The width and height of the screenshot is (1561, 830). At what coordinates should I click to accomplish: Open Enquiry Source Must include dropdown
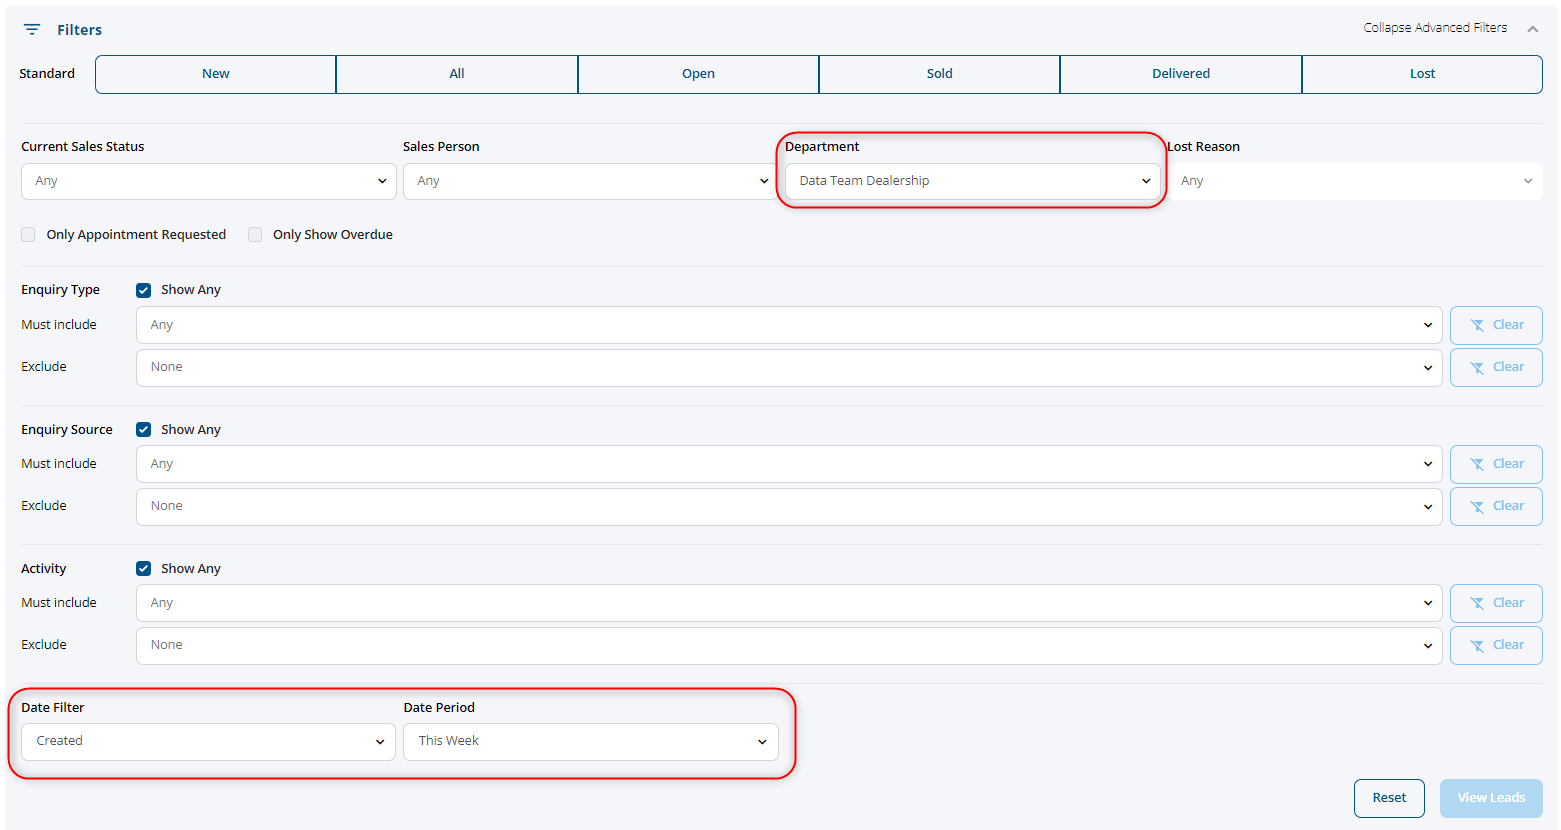789,464
